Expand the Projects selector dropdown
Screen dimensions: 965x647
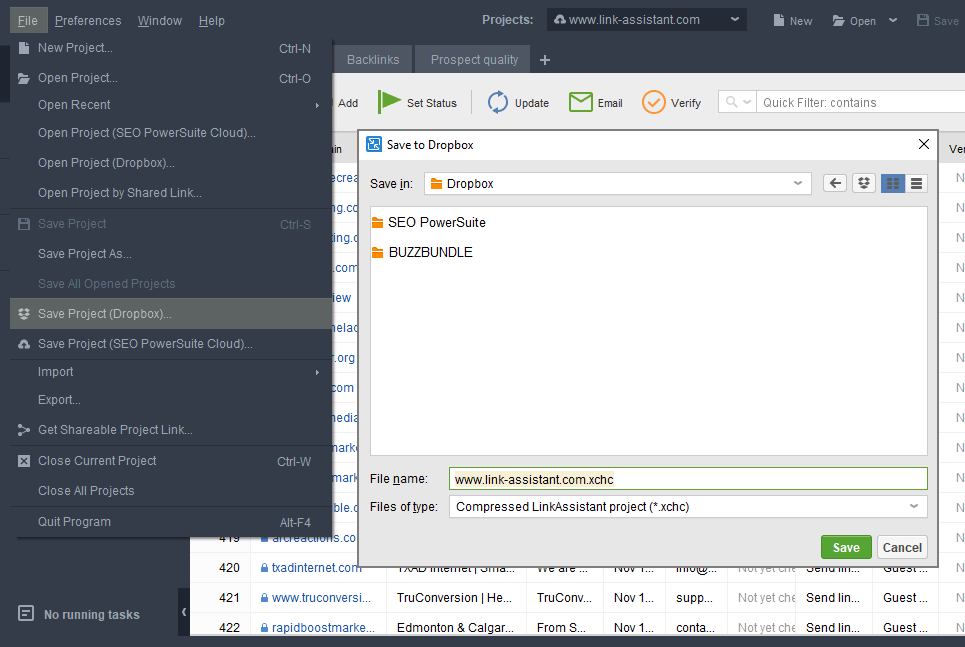coord(735,20)
